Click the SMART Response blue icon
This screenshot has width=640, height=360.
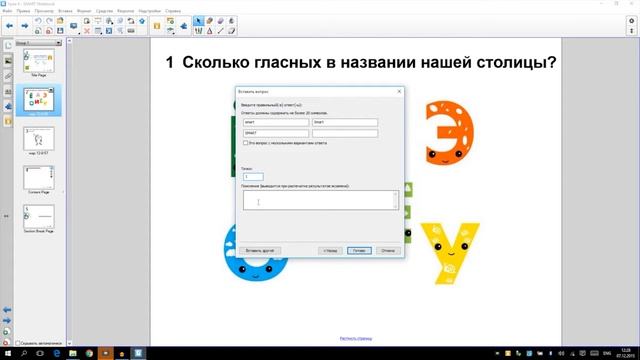(184, 26)
